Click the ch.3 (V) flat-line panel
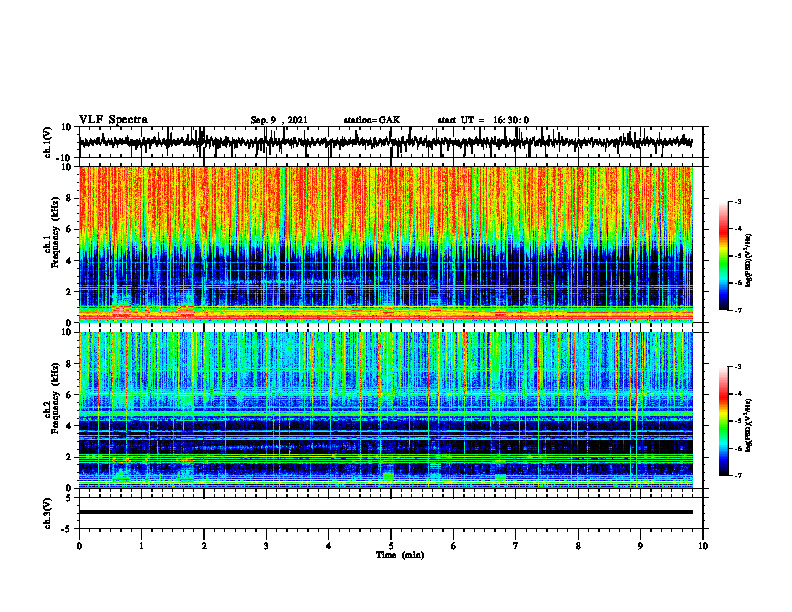The image size is (792, 612). coord(391,513)
